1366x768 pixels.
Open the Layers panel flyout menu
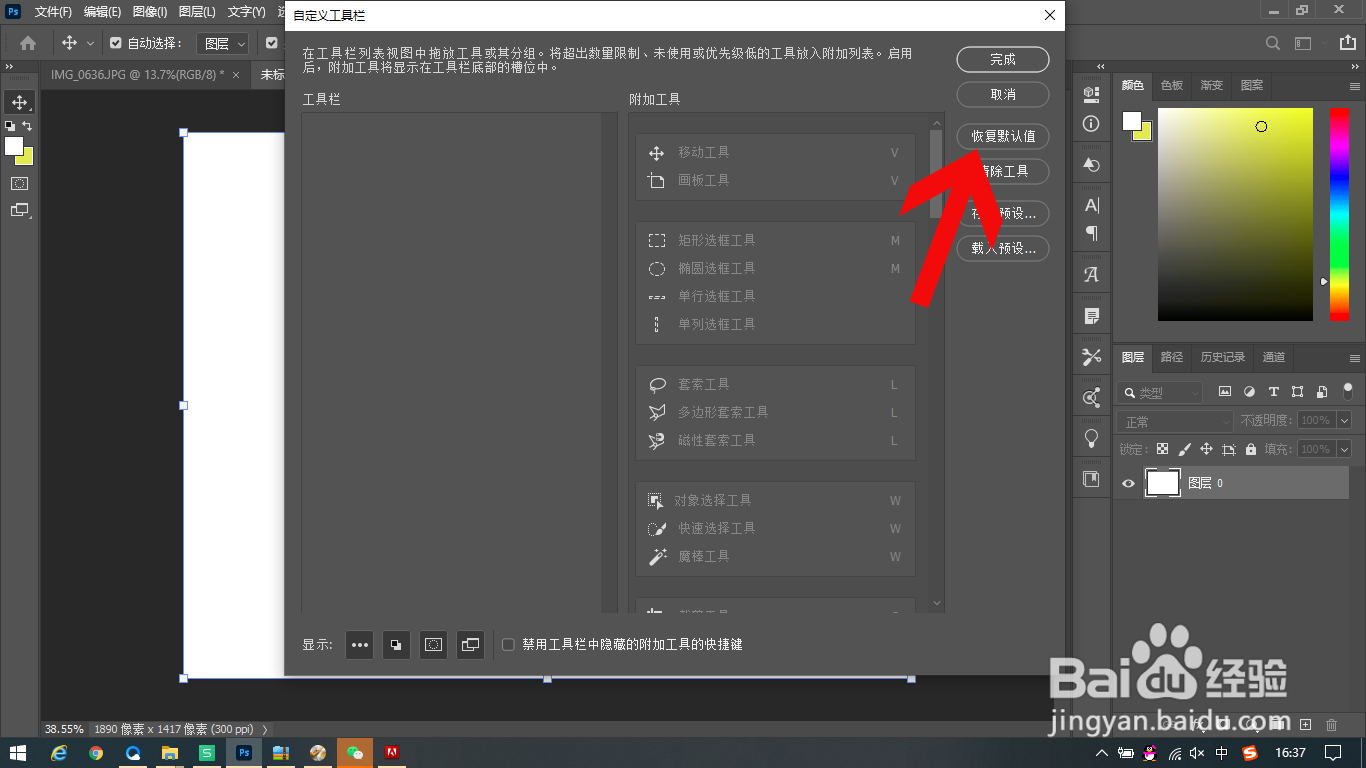click(1355, 358)
